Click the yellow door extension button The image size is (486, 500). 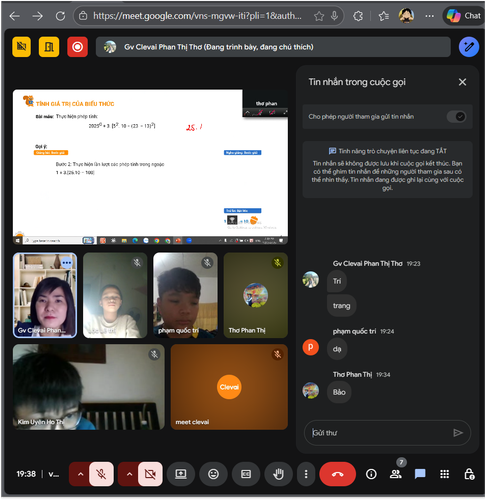[49, 47]
